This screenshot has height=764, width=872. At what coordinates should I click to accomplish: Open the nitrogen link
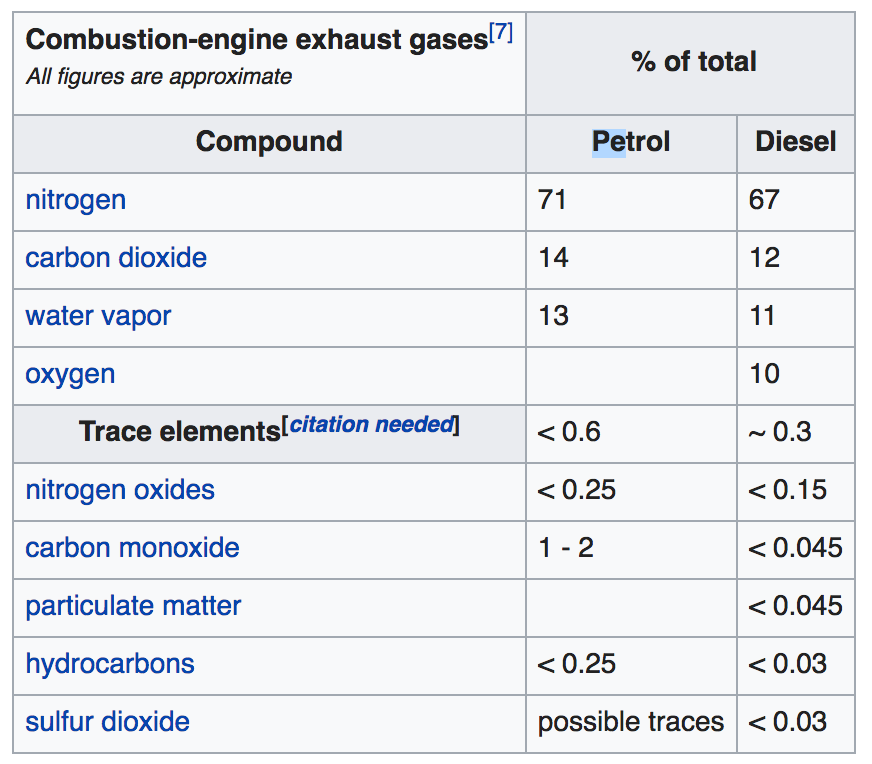pyautogui.click(x=76, y=200)
